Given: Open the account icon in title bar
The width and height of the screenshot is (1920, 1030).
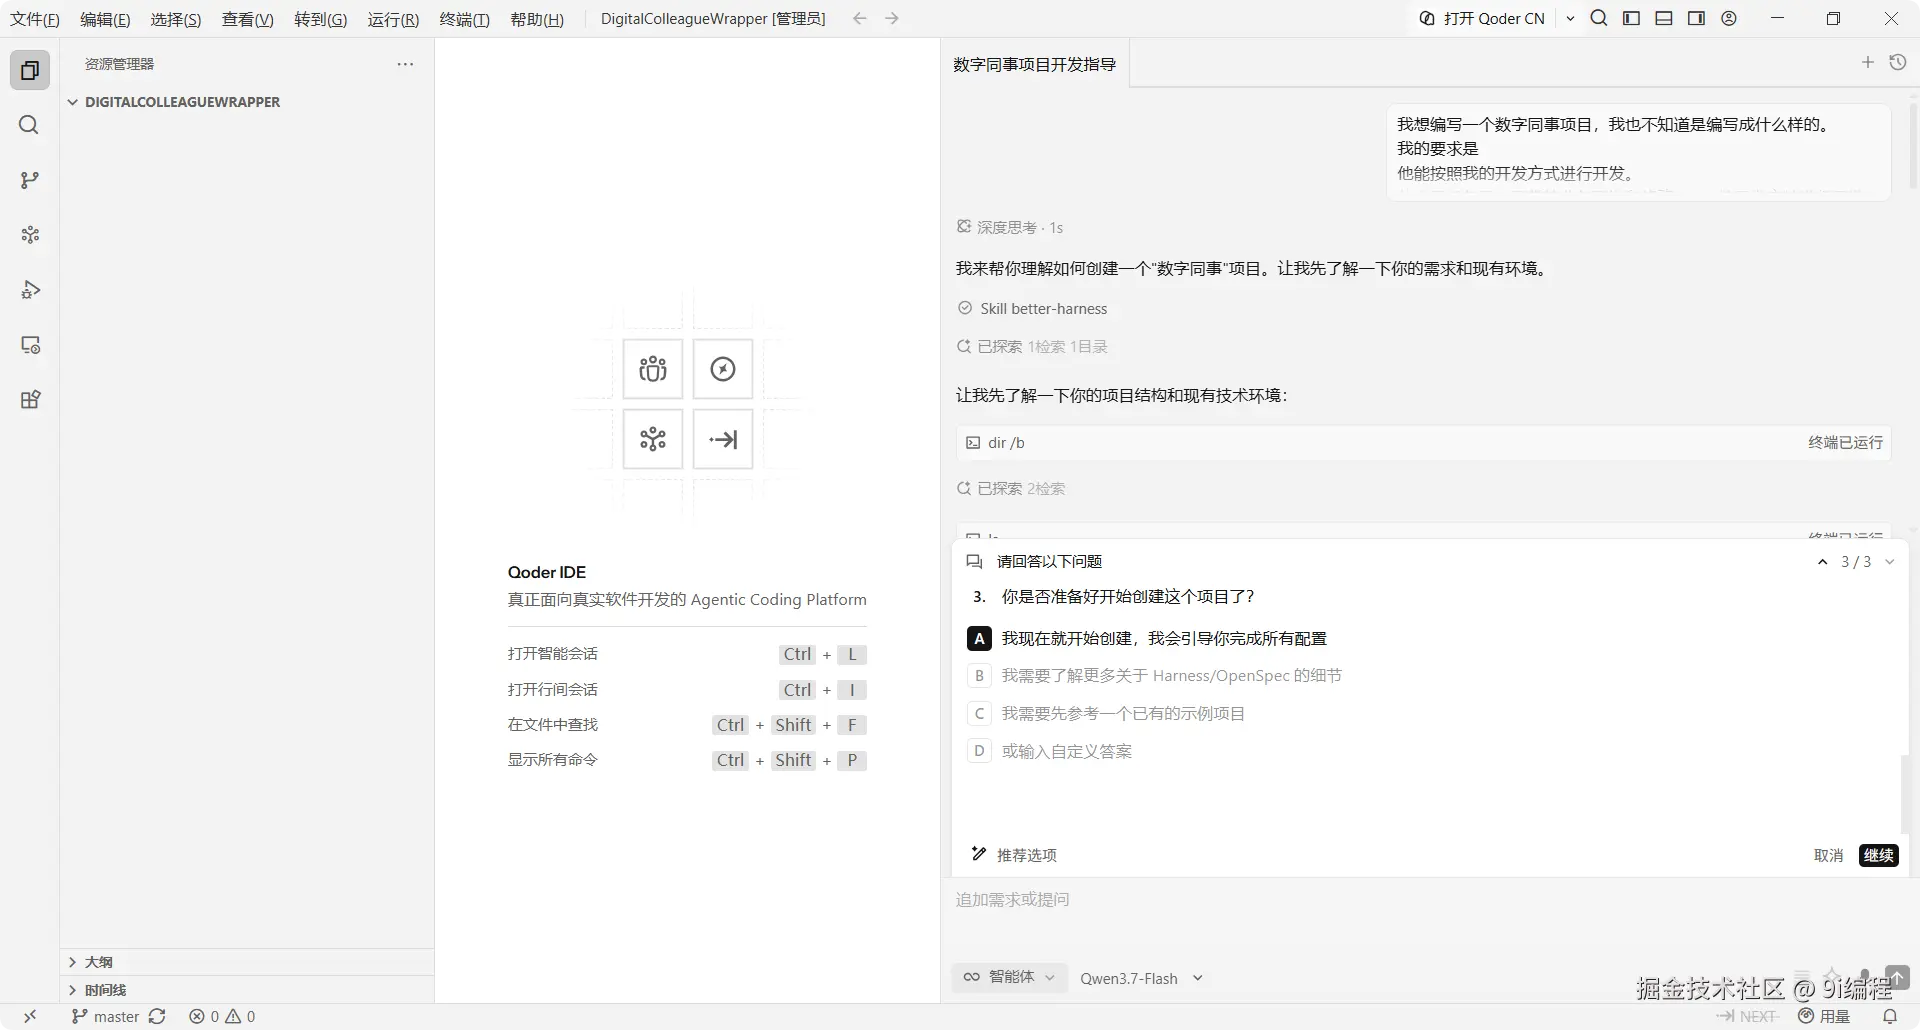Looking at the screenshot, I should point(1729,18).
